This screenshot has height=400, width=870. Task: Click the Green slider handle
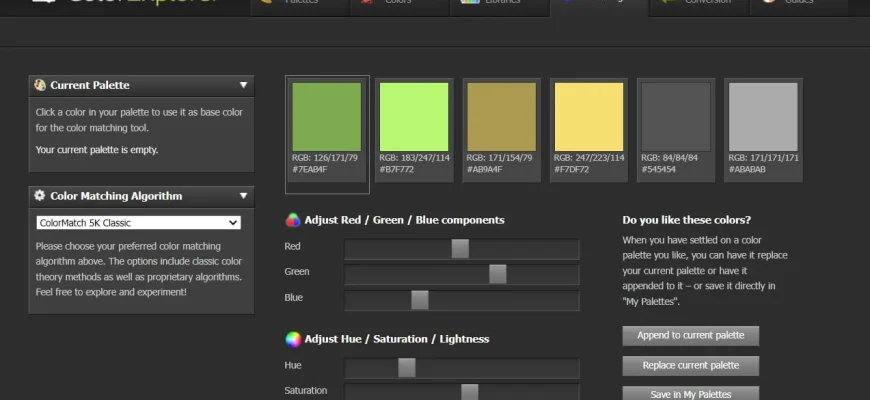(497, 274)
